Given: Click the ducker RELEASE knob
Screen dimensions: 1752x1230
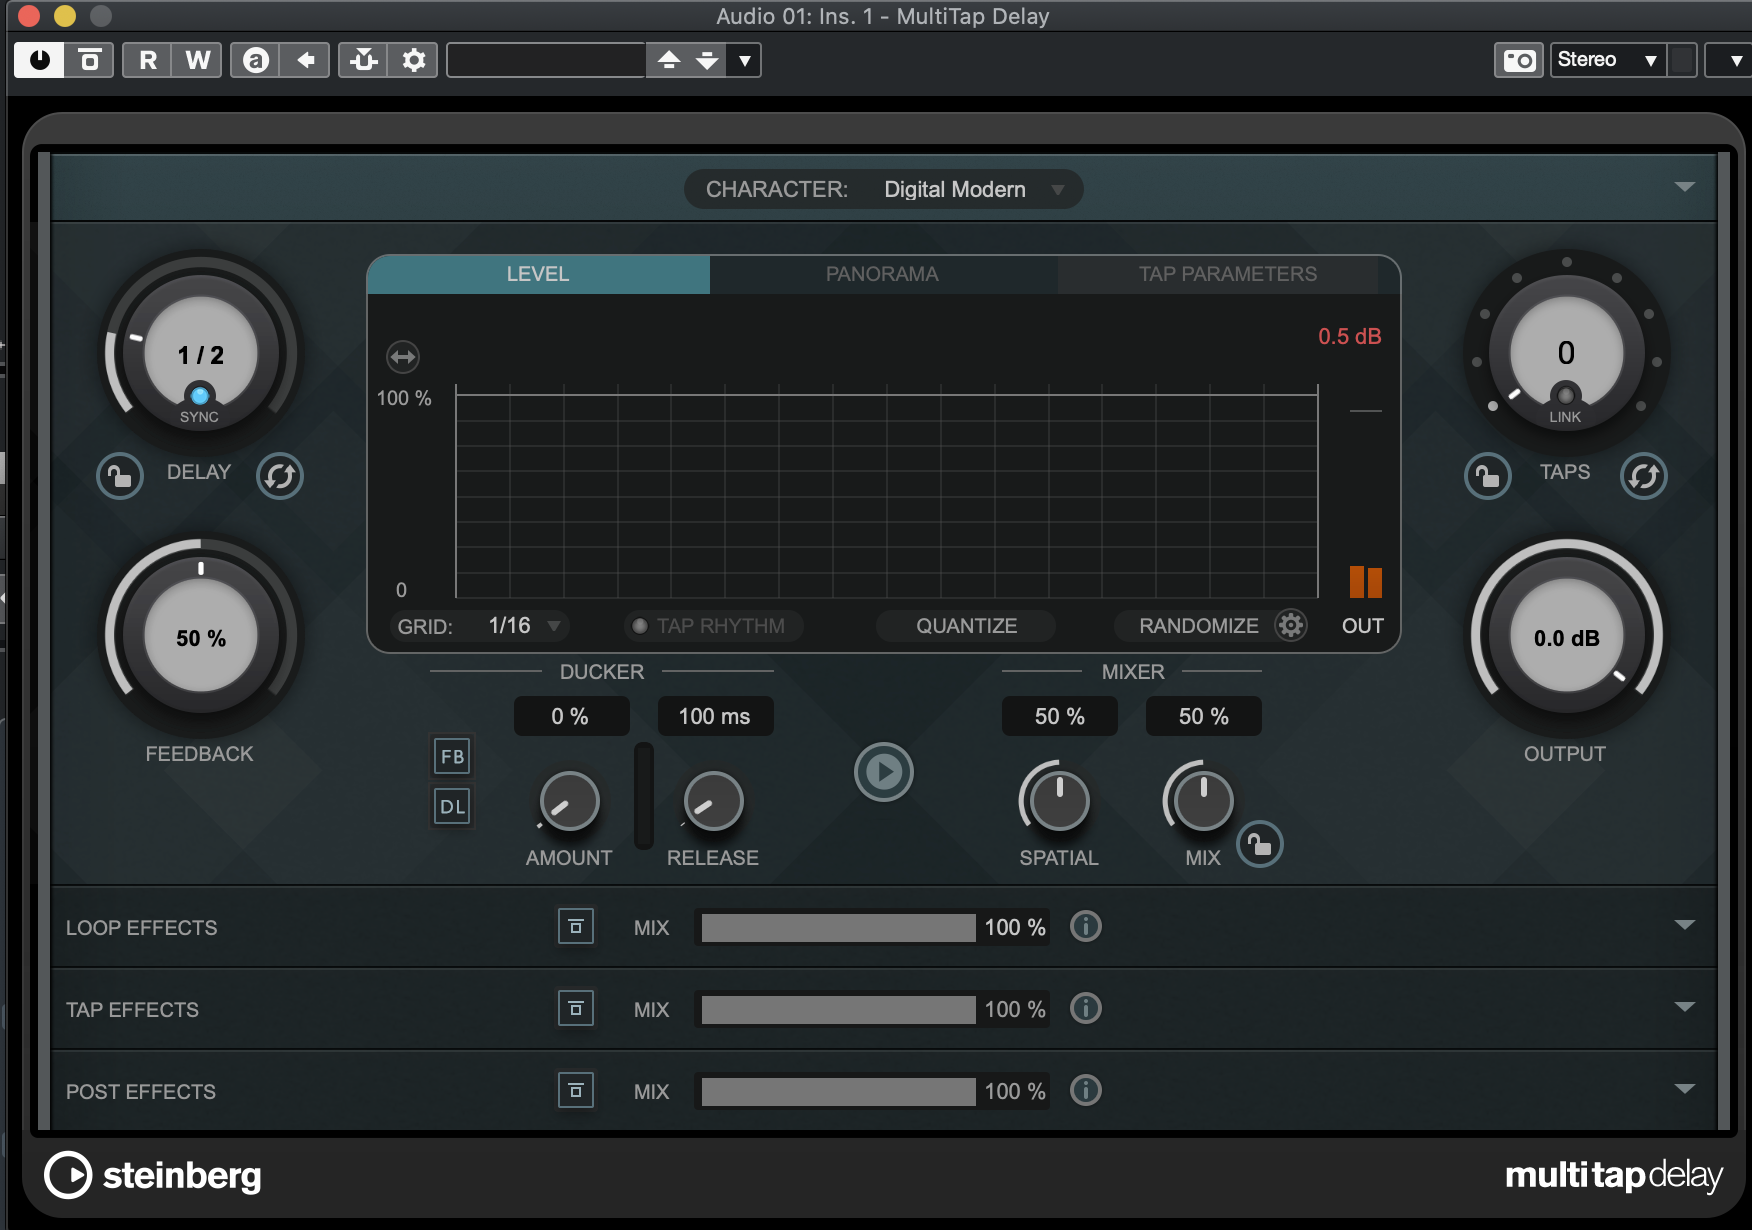Looking at the screenshot, I should pyautogui.click(x=713, y=801).
